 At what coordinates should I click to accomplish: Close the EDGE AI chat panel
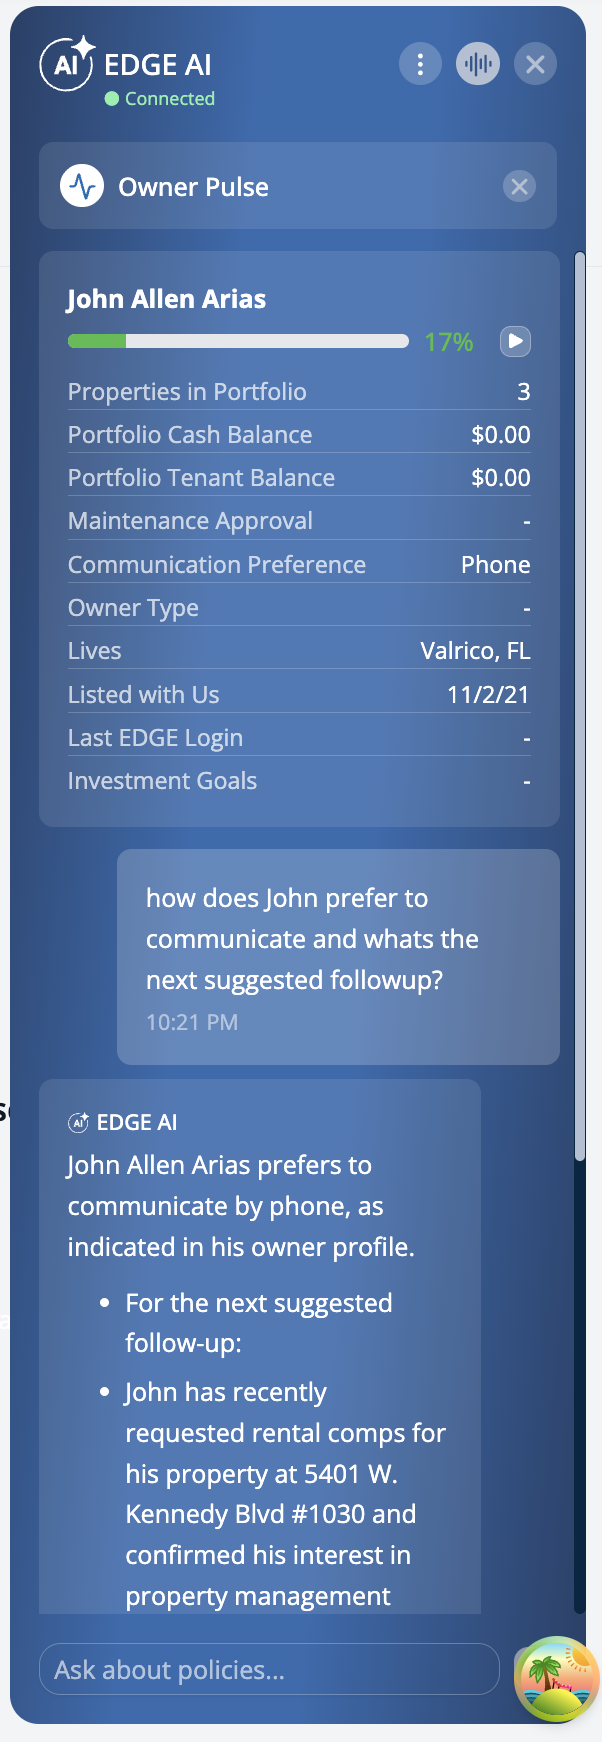pyautogui.click(x=535, y=65)
